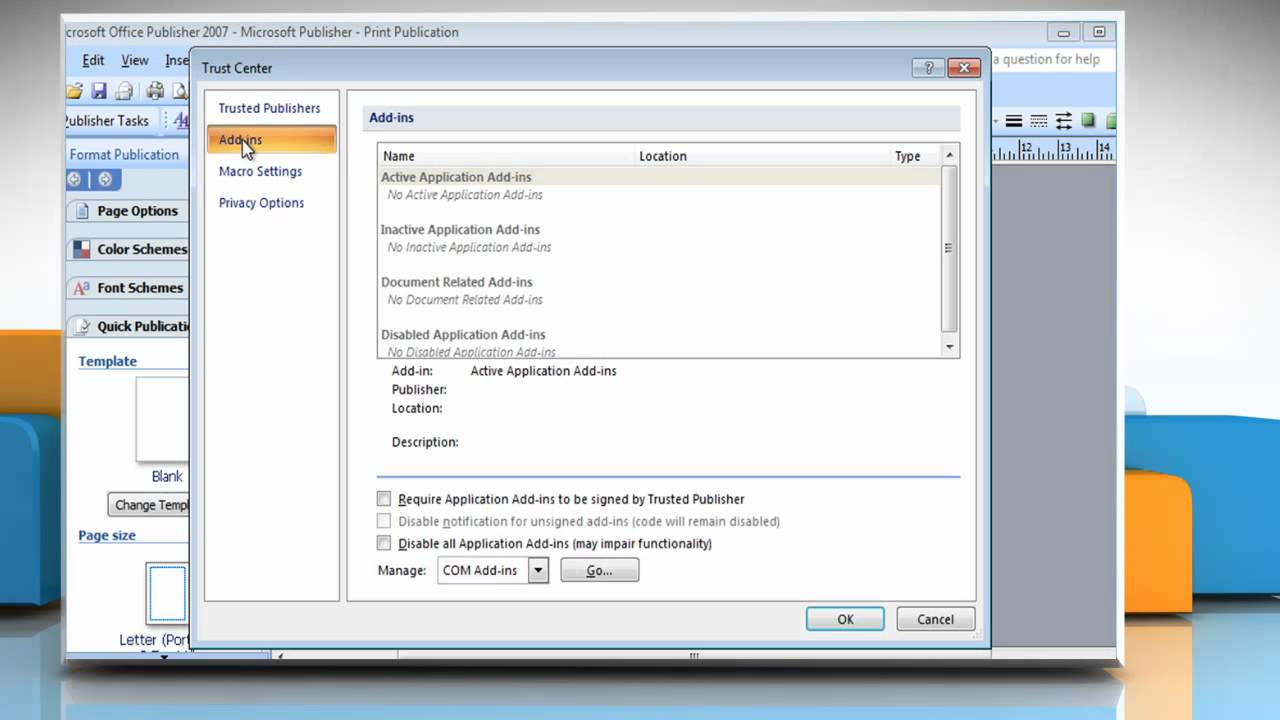Close the Trust Center dialog with X

pos(964,68)
